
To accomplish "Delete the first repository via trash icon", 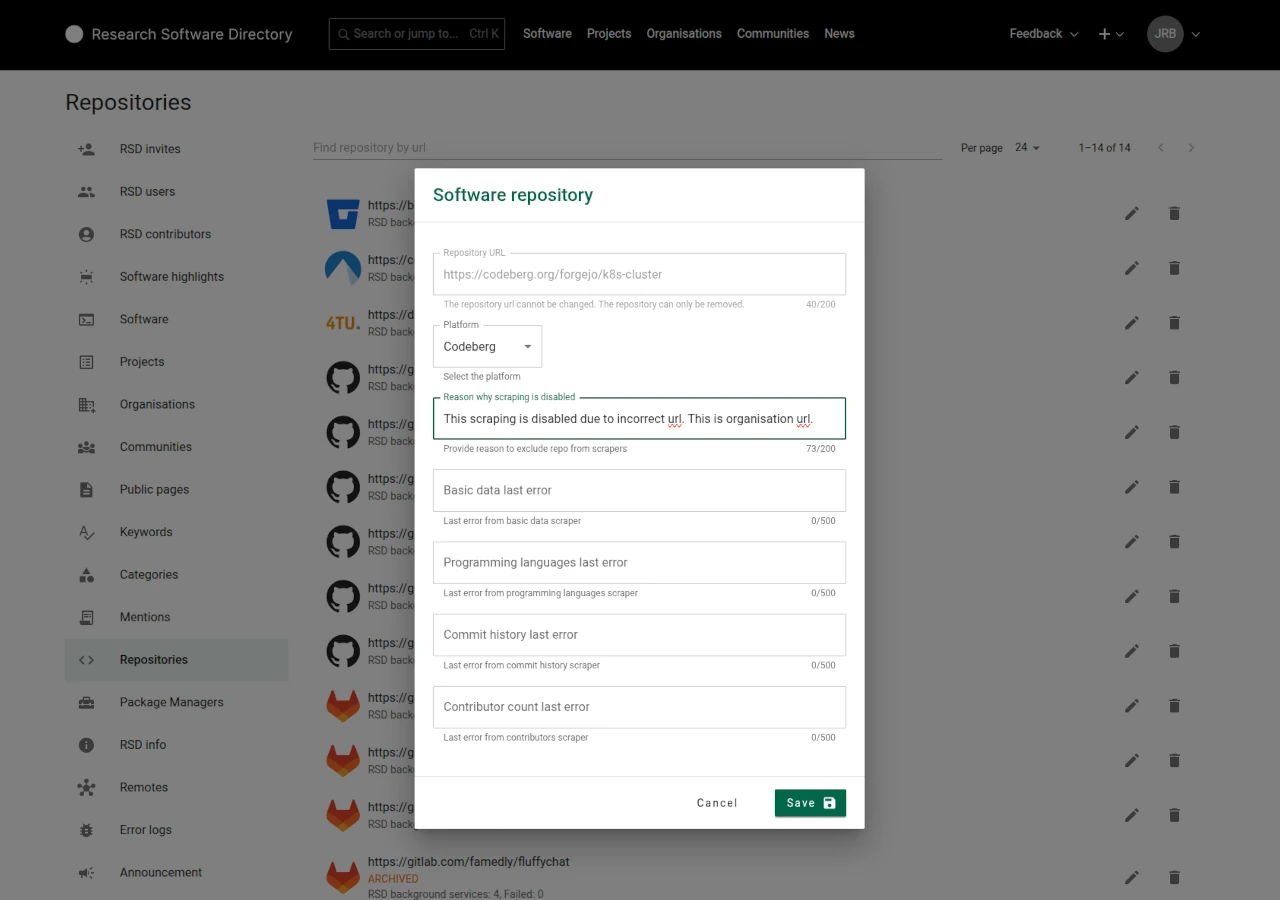I will coord(1174,213).
